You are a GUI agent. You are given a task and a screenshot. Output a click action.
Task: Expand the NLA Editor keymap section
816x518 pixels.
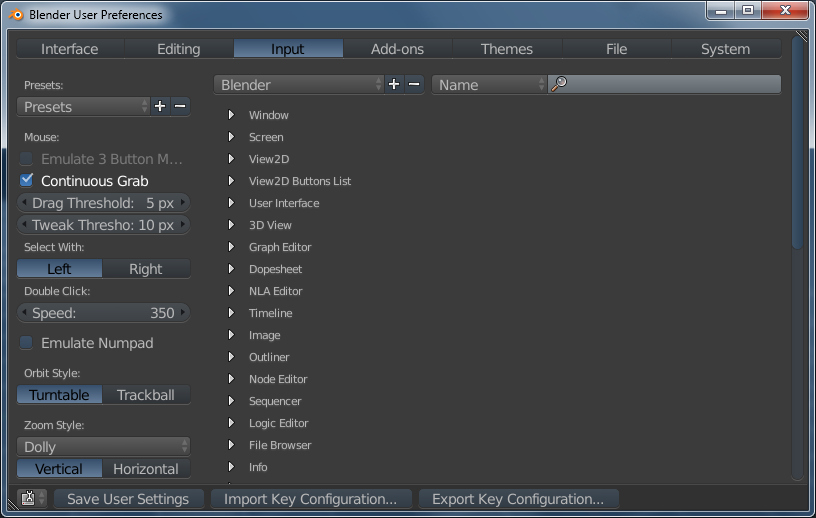pos(231,290)
